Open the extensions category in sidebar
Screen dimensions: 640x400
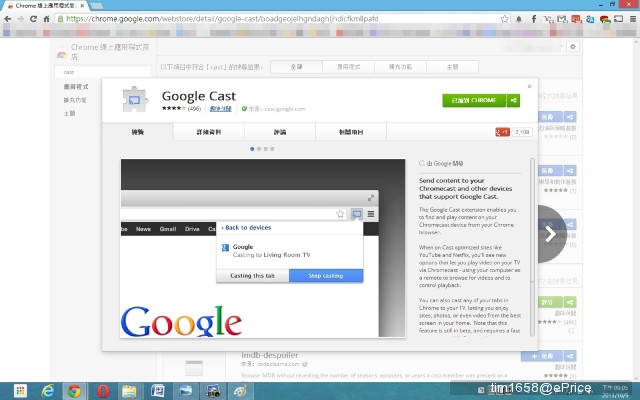pyautogui.click(x=75, y=100)
